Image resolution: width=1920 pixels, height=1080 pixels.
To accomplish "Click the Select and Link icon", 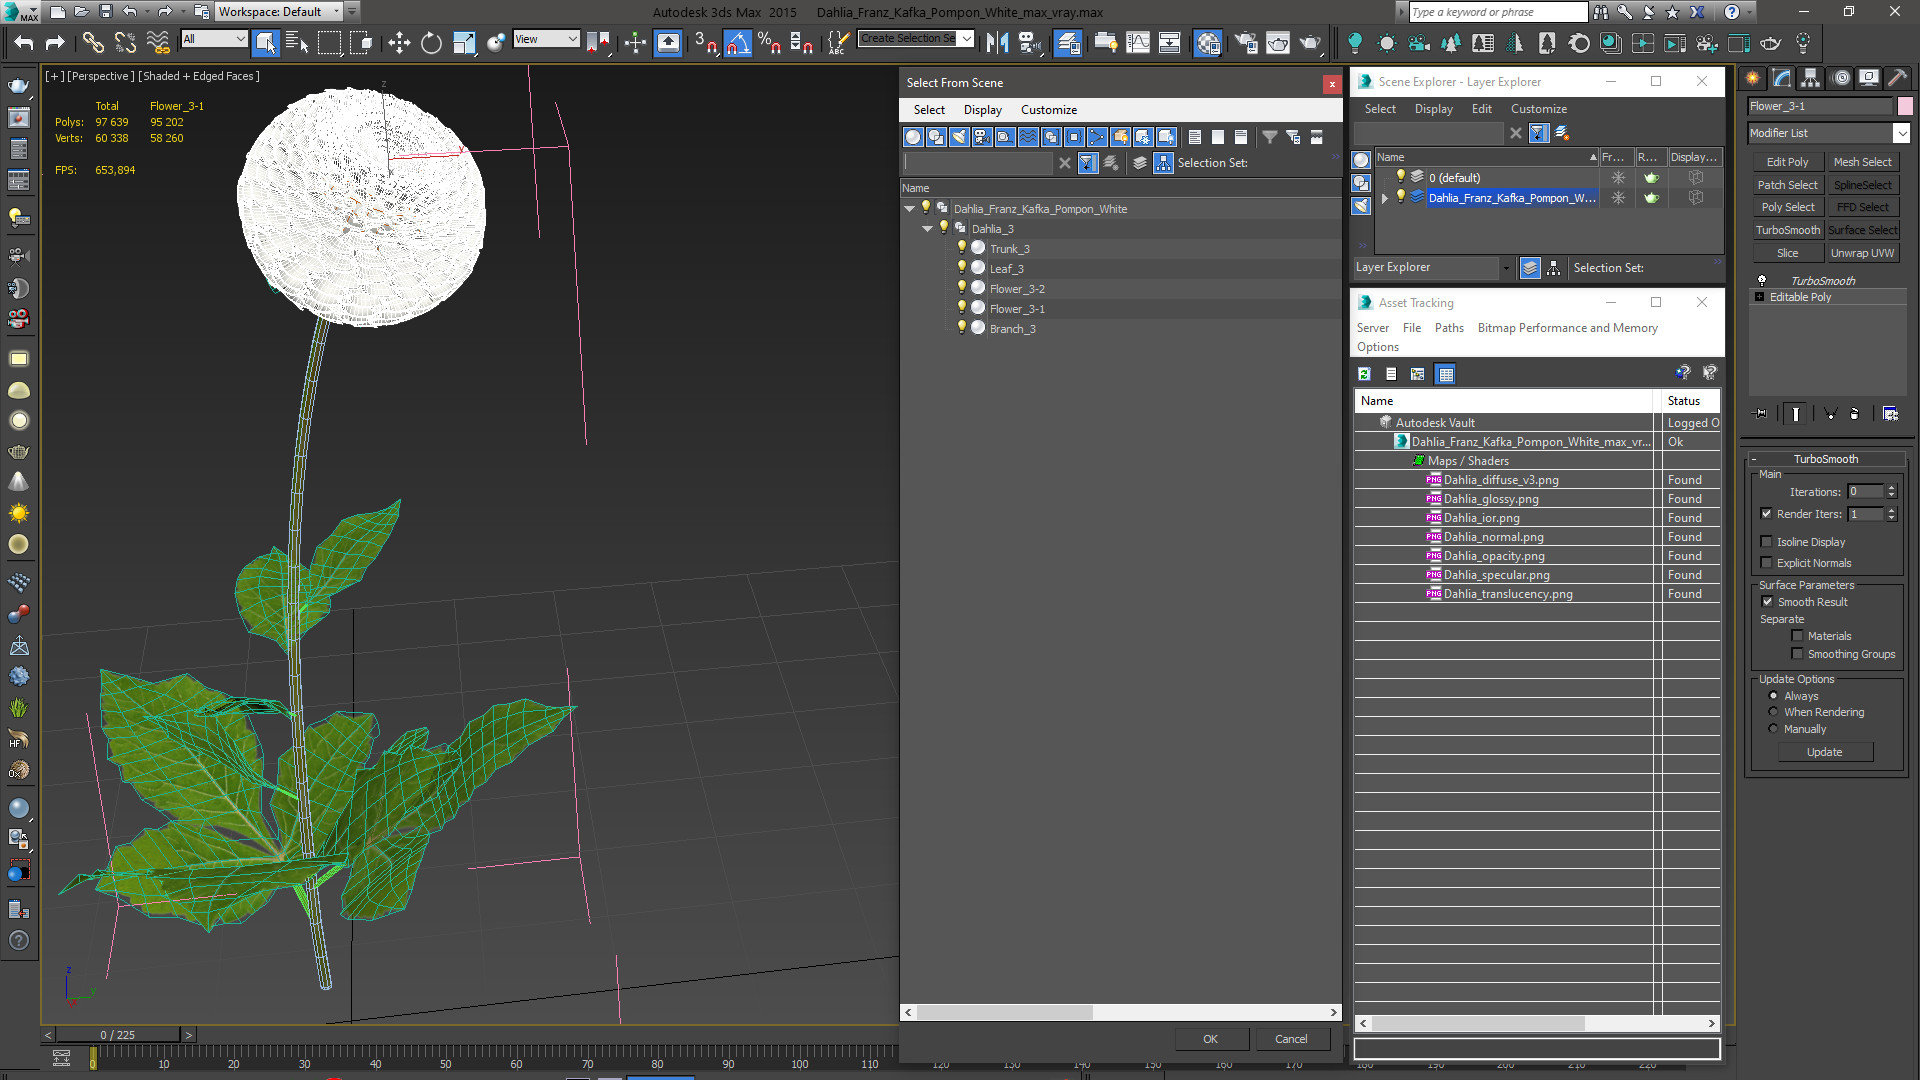I will 93,42.
